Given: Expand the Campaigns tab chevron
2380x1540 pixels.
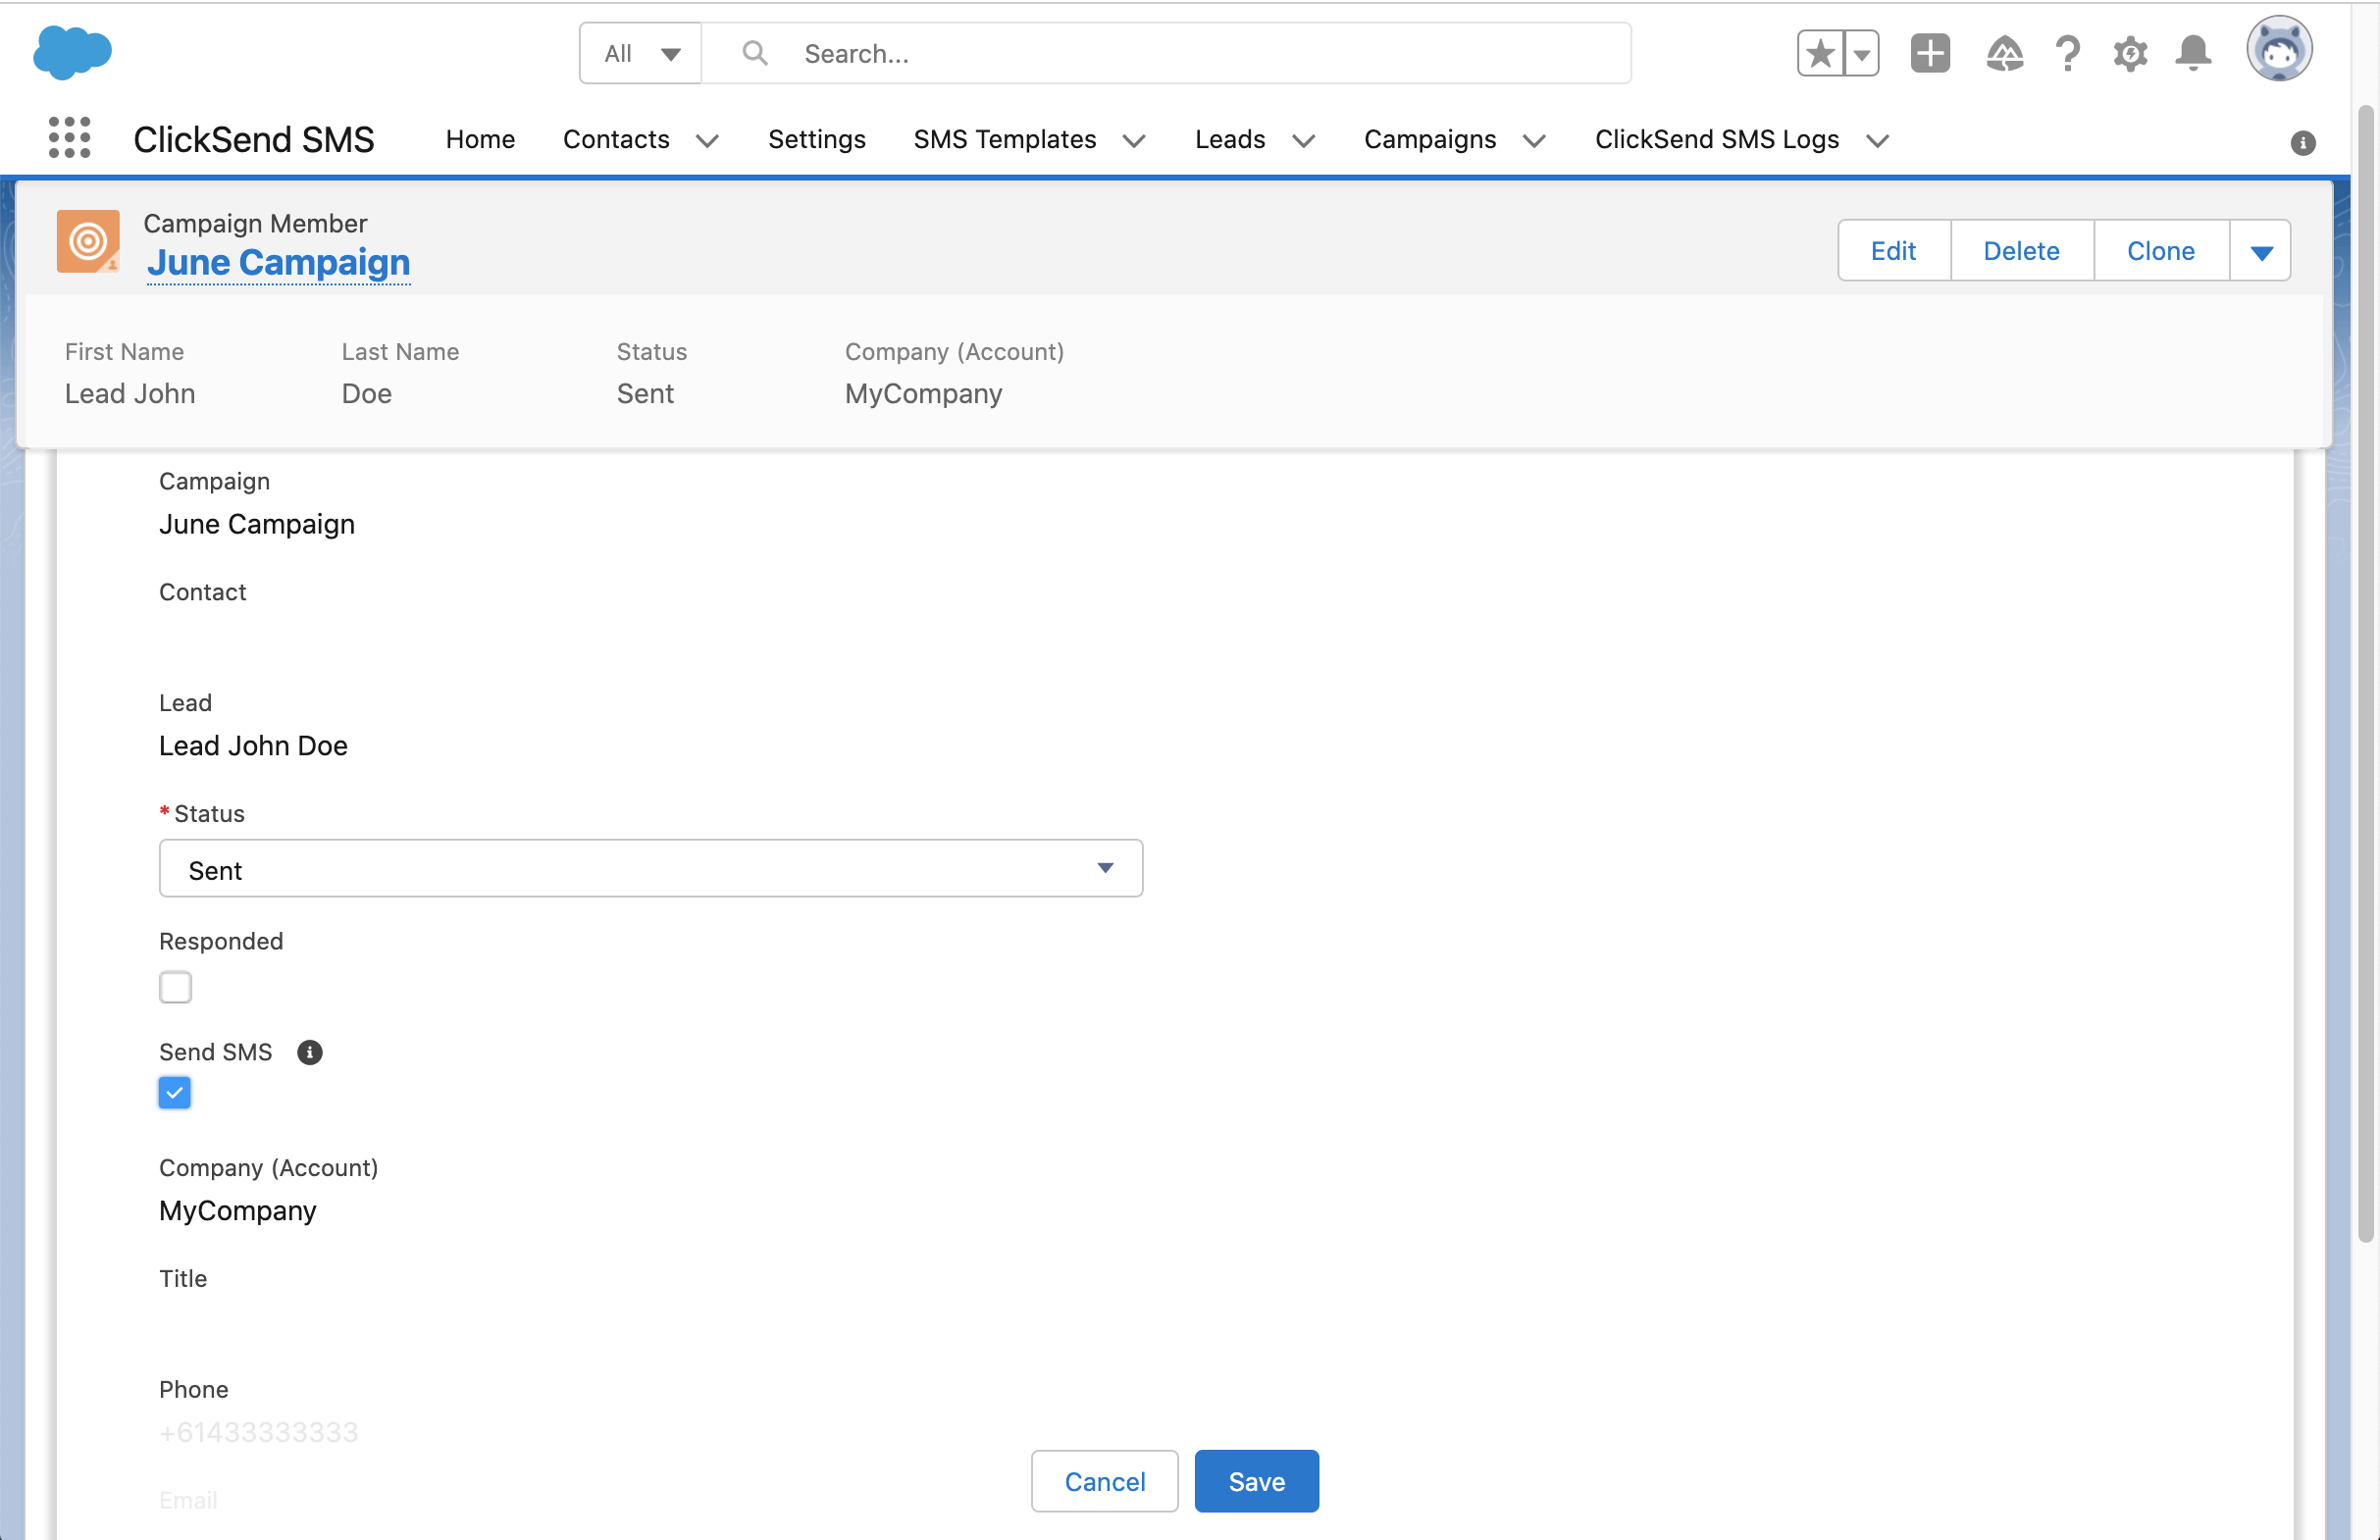Looking at the screenshot, I should click(1534, 141).
